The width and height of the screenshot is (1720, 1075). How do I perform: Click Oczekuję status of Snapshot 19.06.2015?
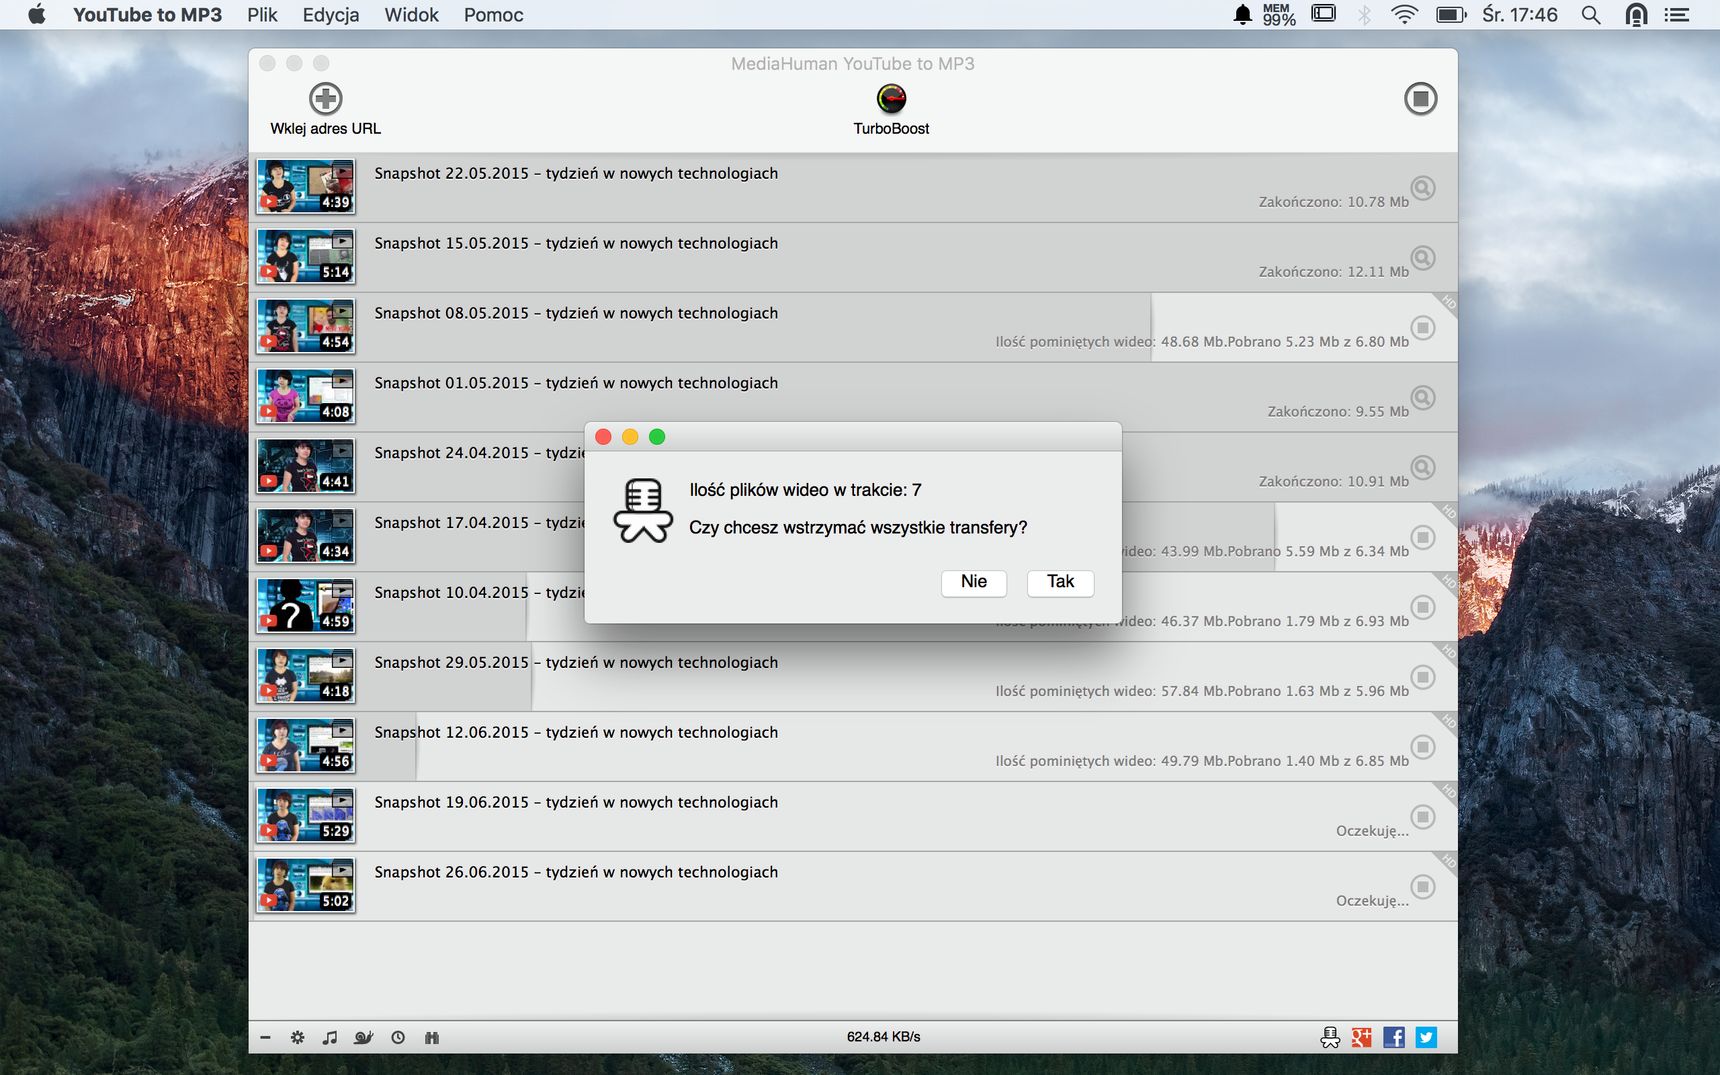pyautogui.click(x=1372, y=832)
